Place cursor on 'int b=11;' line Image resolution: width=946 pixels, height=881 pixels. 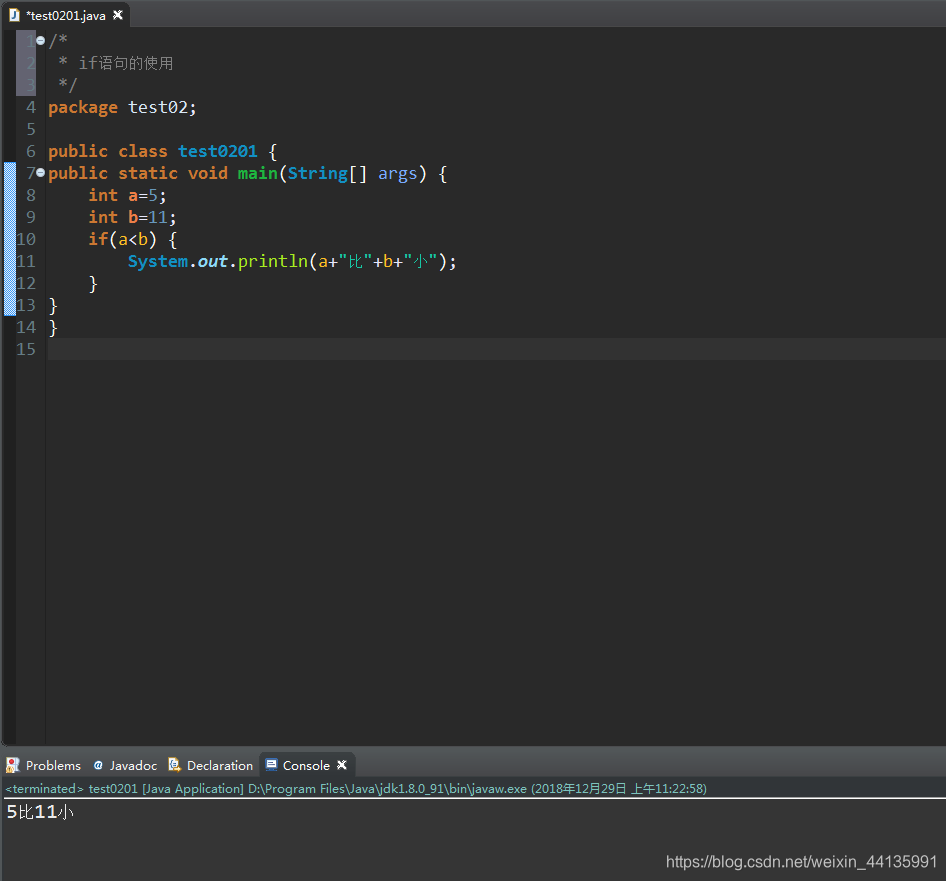pyautogui.click(x=132, y=217)
